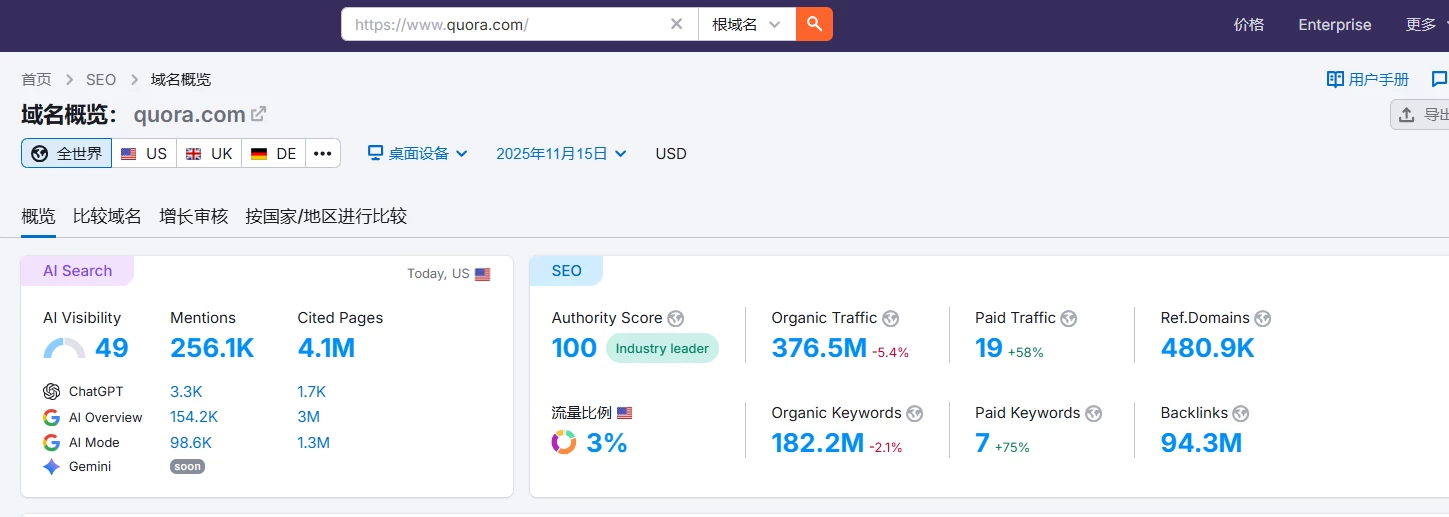Click the AI Visibility gauge icon
The image size is (1449, 517).
64,348
